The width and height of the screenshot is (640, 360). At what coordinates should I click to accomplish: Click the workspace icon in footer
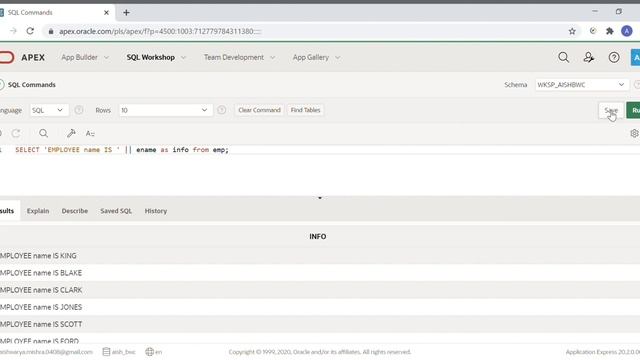coord(106,351)
